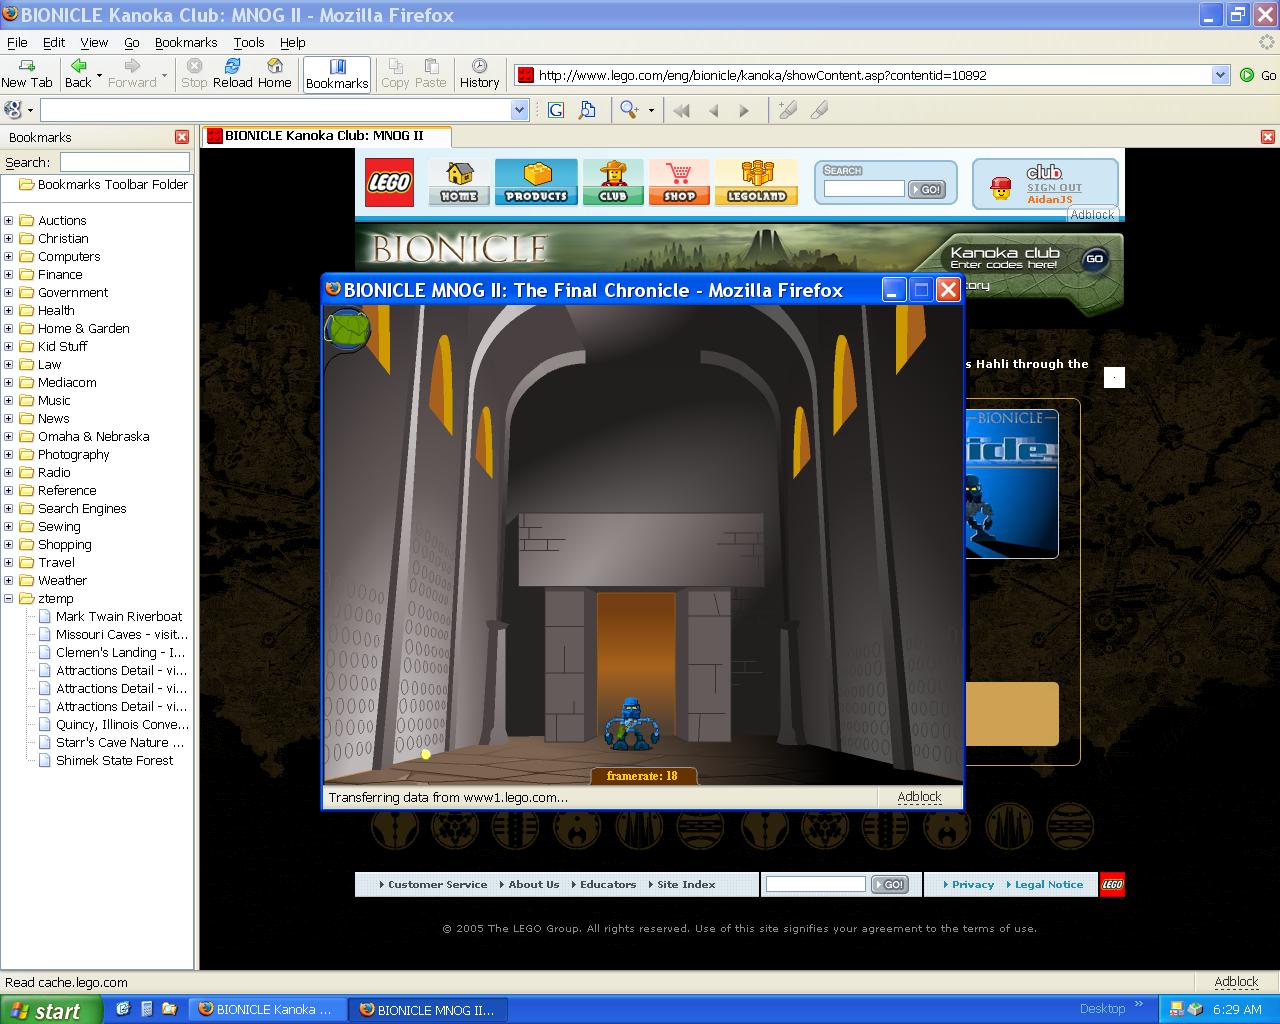Open the LEGO PRODUCTS section
Viewport: 1280px width, 1024px height.
536,183
